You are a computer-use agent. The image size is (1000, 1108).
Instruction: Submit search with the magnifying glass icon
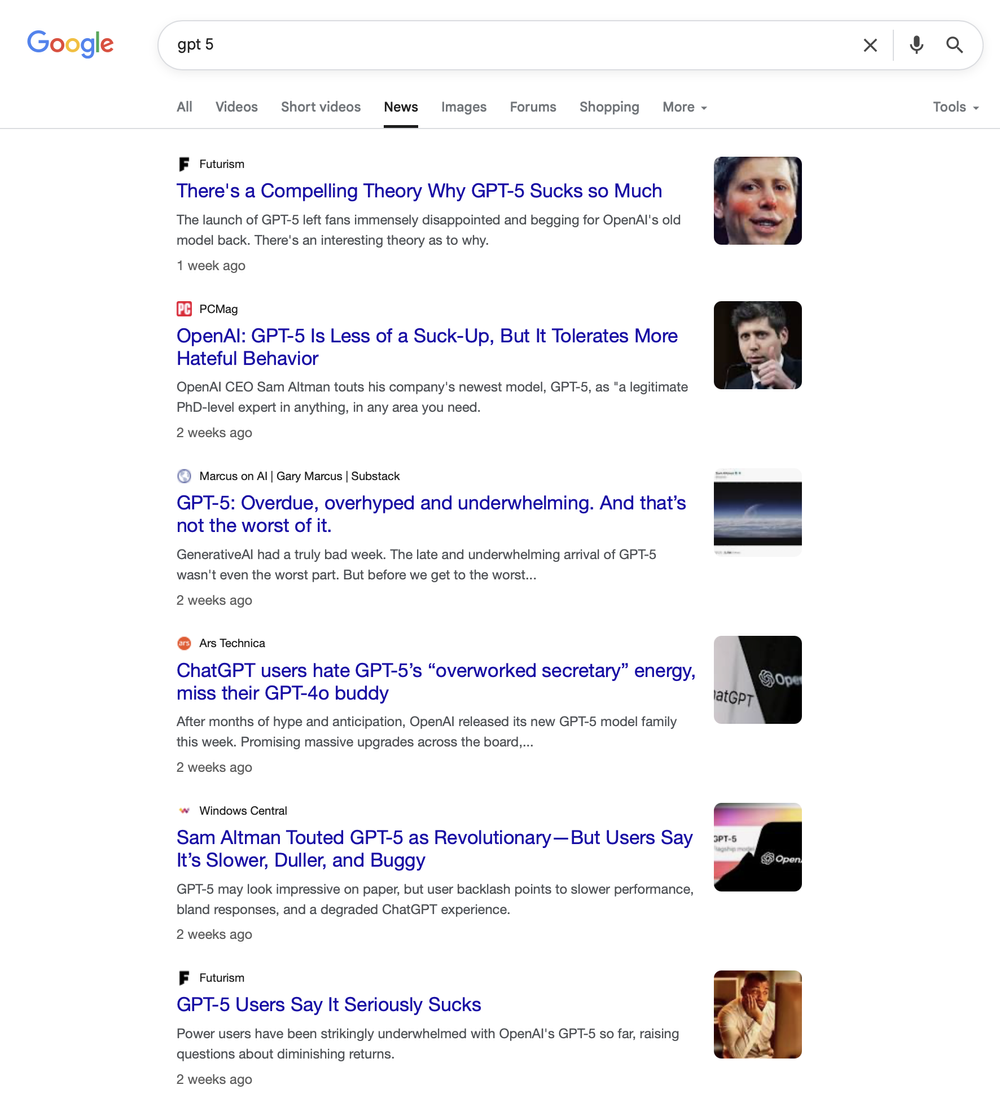[x=954, y=45]
